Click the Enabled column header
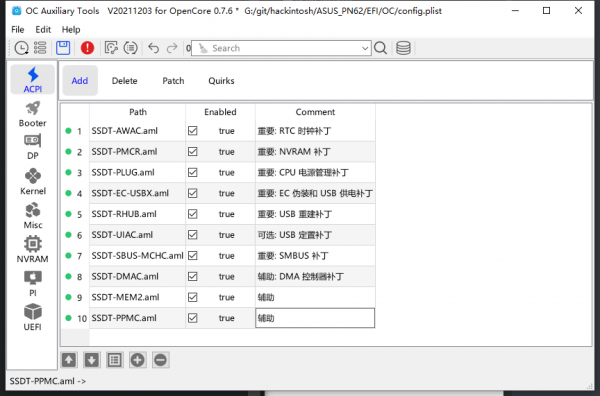 (x=220, y=112)
